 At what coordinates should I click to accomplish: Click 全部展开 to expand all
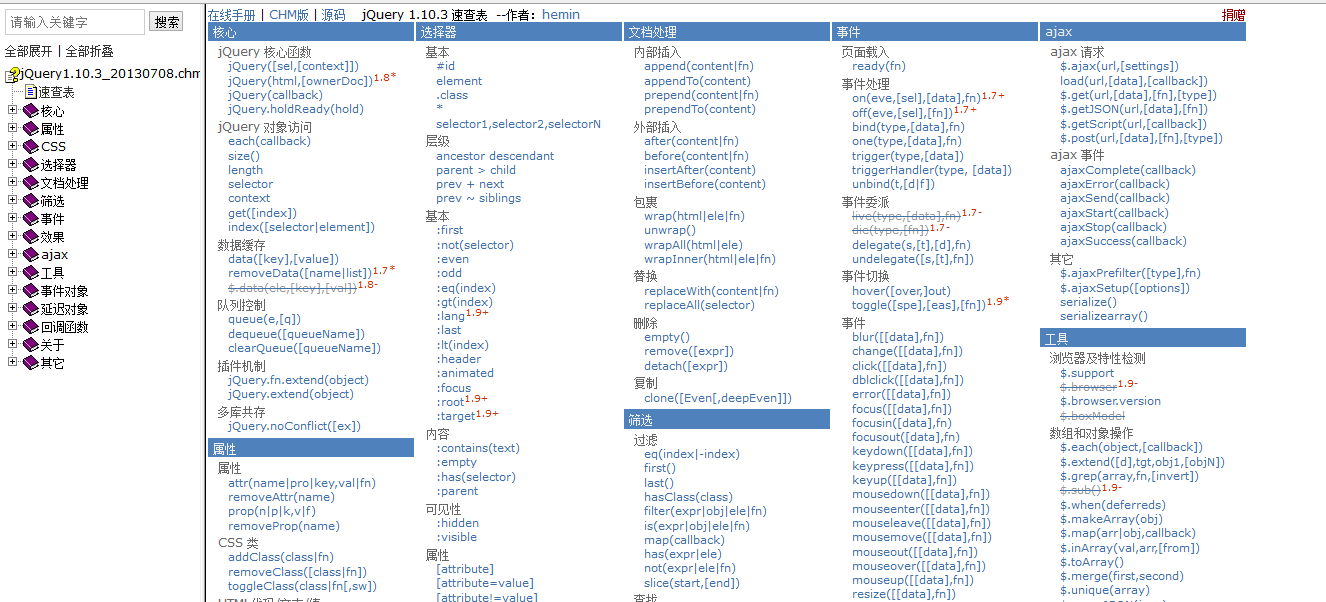28,52
